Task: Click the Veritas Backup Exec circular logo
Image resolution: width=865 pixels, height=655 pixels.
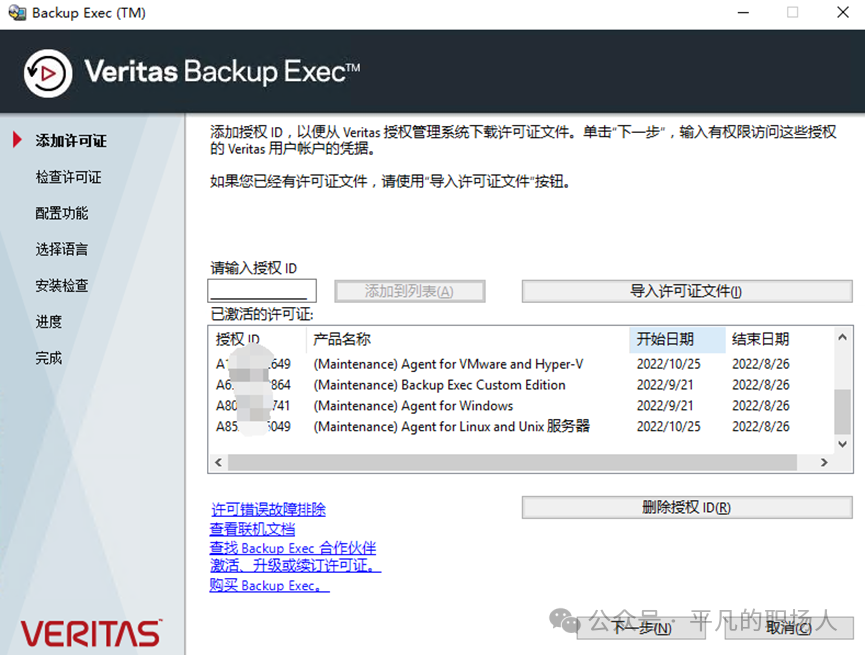Action: tap(47, 73)
